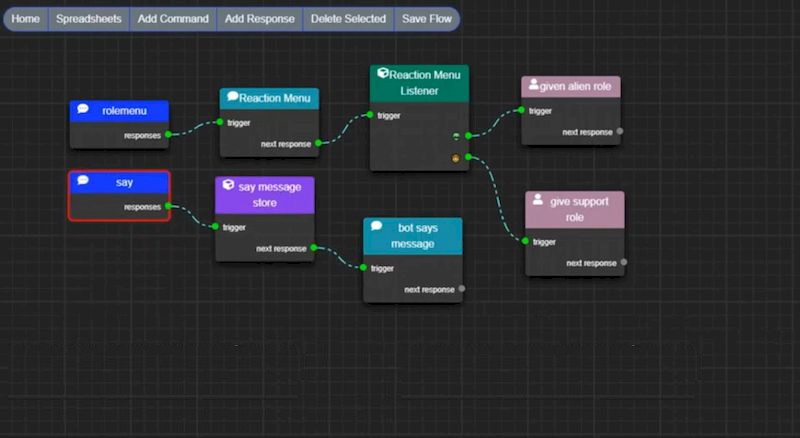Image resolution: width=800 pixels, height=438 pixels.
Task: Click the responses output port on rolemenu
Action: click(x=168, y=134)
